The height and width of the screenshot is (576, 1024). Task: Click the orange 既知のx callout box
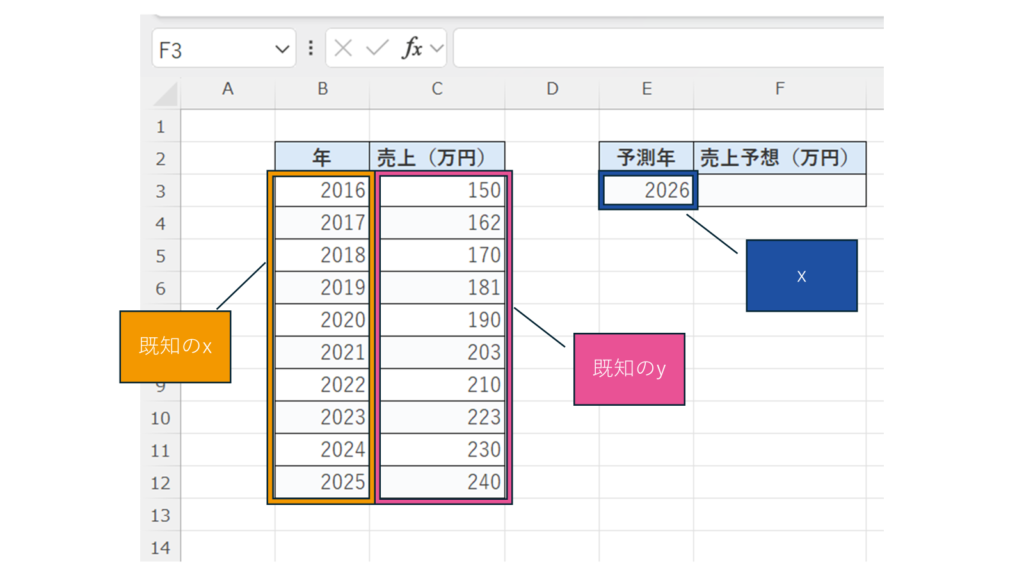point(175,347)
